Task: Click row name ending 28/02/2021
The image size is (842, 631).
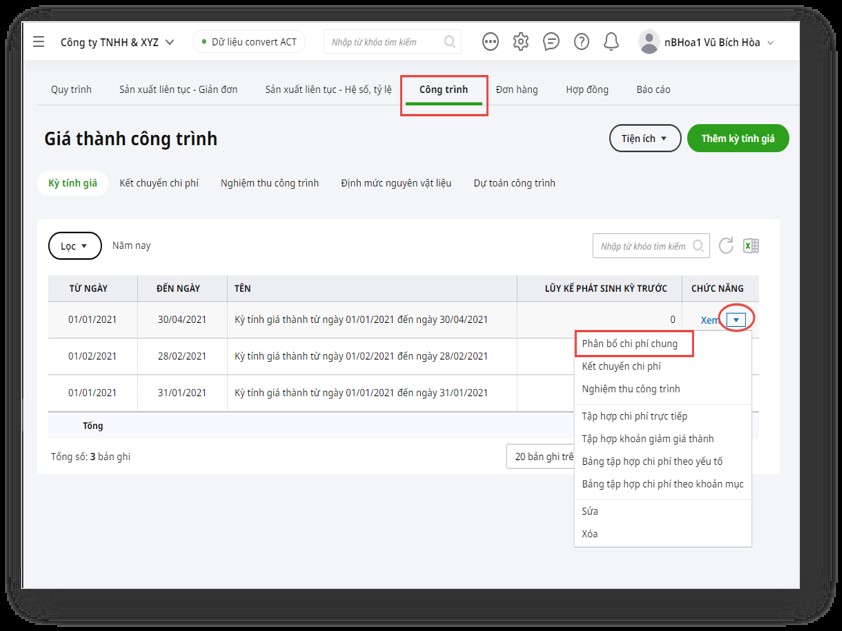Action: pyautogui.click(x=361, y=356)
